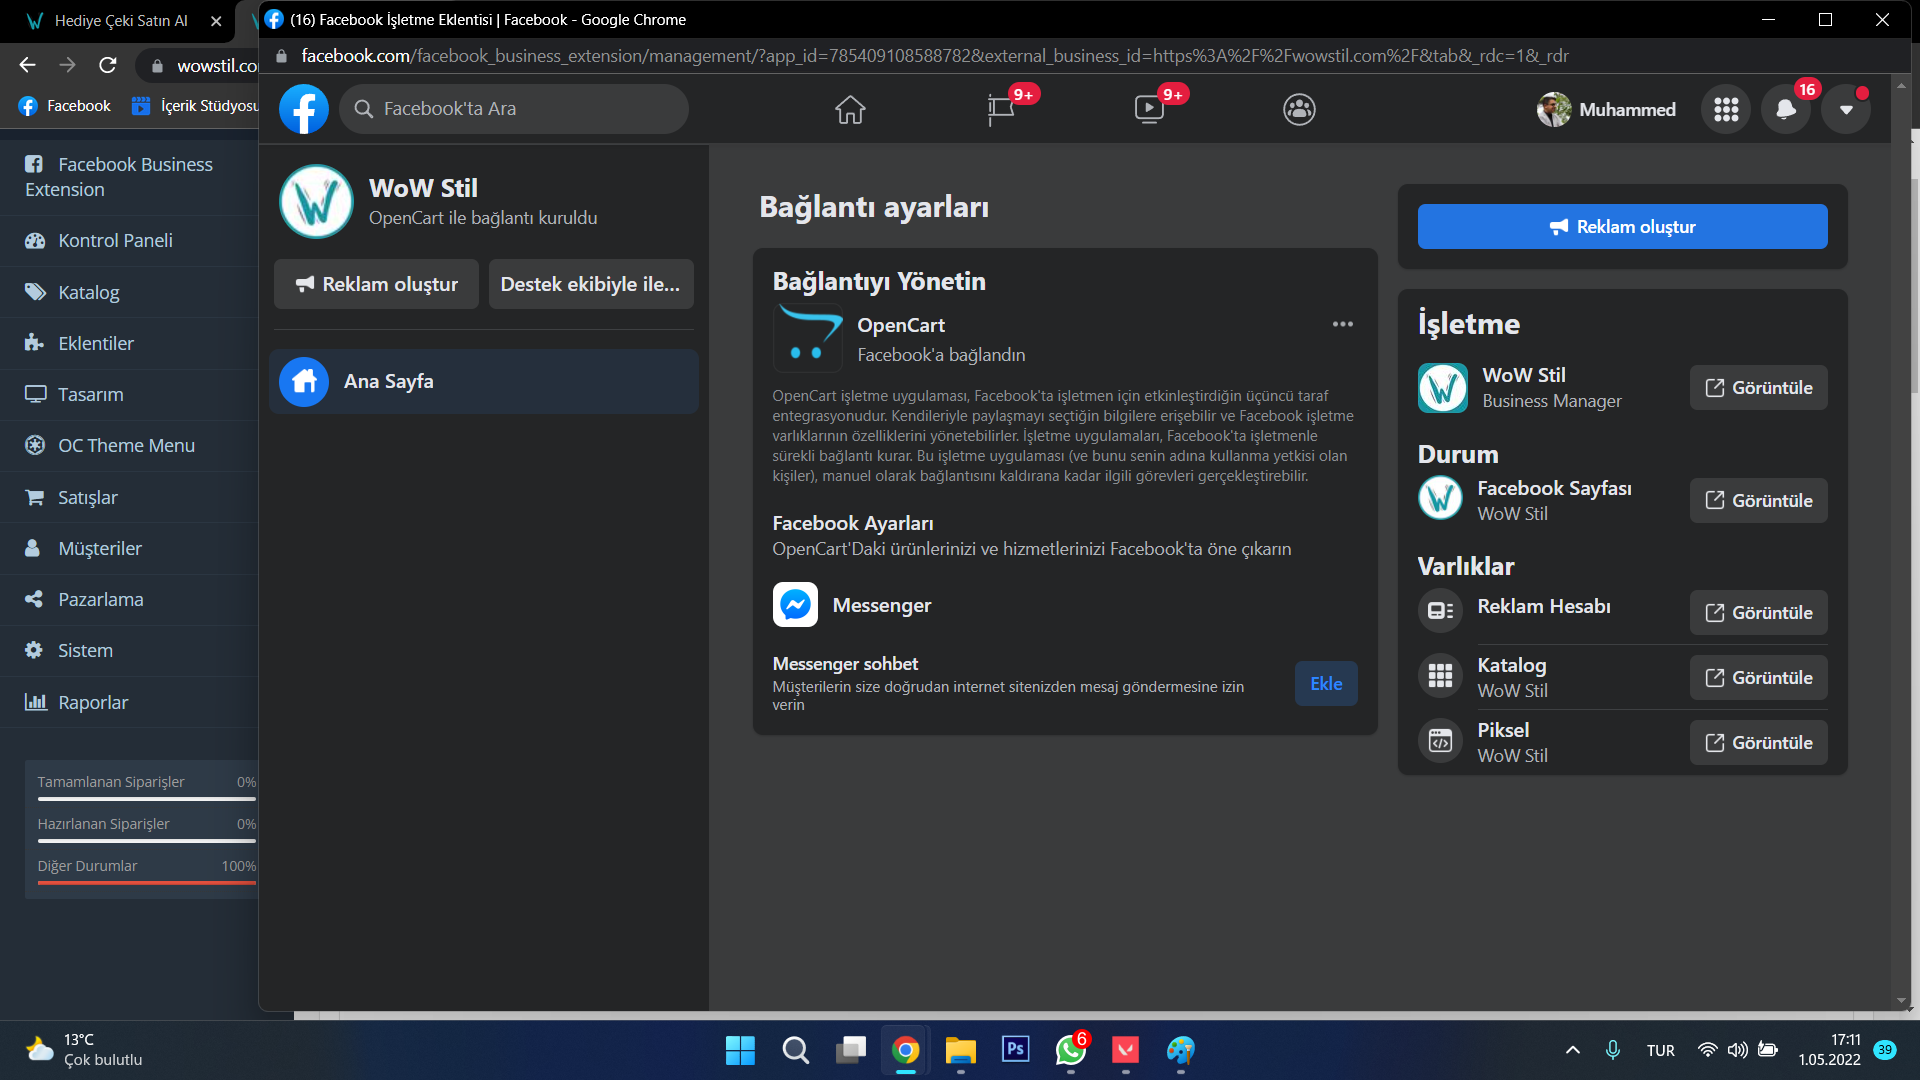Open Muhammed's profile

(x=1606, y=109)
